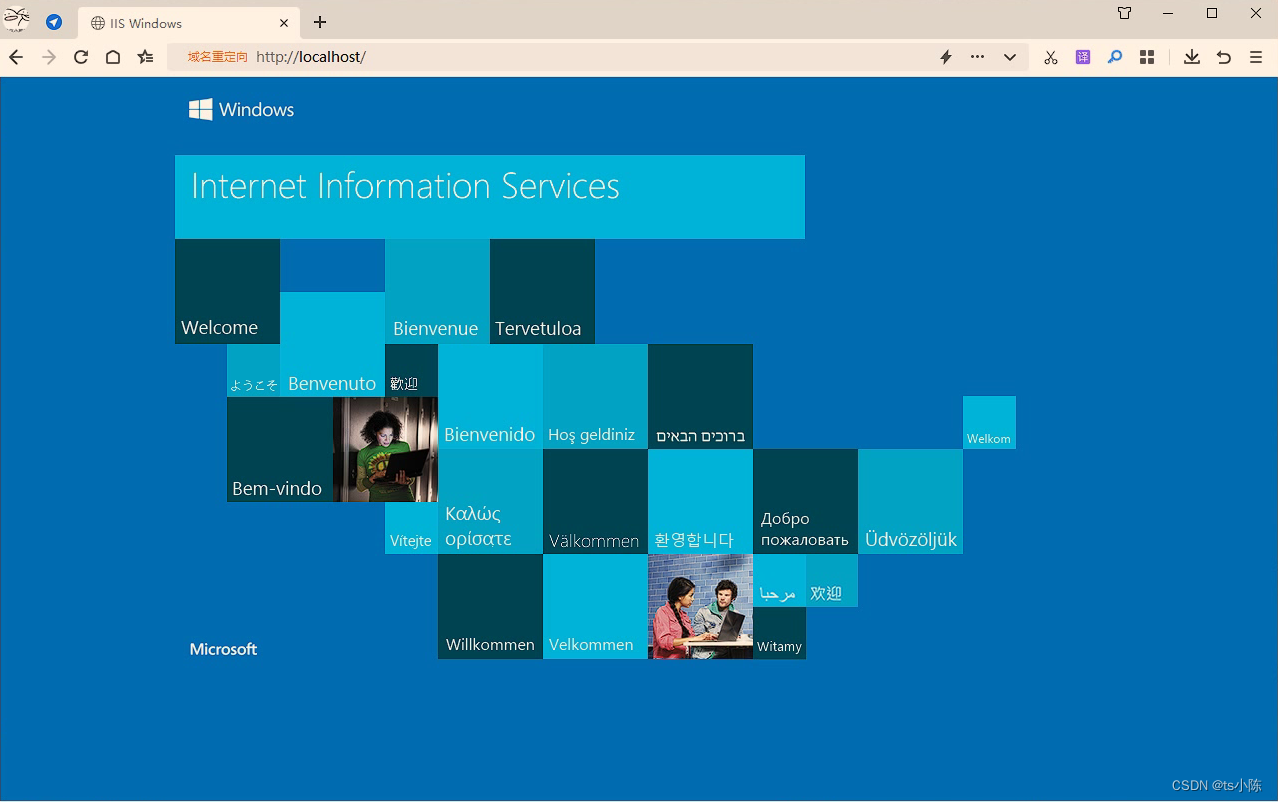Click the Benvenuto tile
Image resolution: width=1278 pixels, height=802 pixels.
click(332, 344)
